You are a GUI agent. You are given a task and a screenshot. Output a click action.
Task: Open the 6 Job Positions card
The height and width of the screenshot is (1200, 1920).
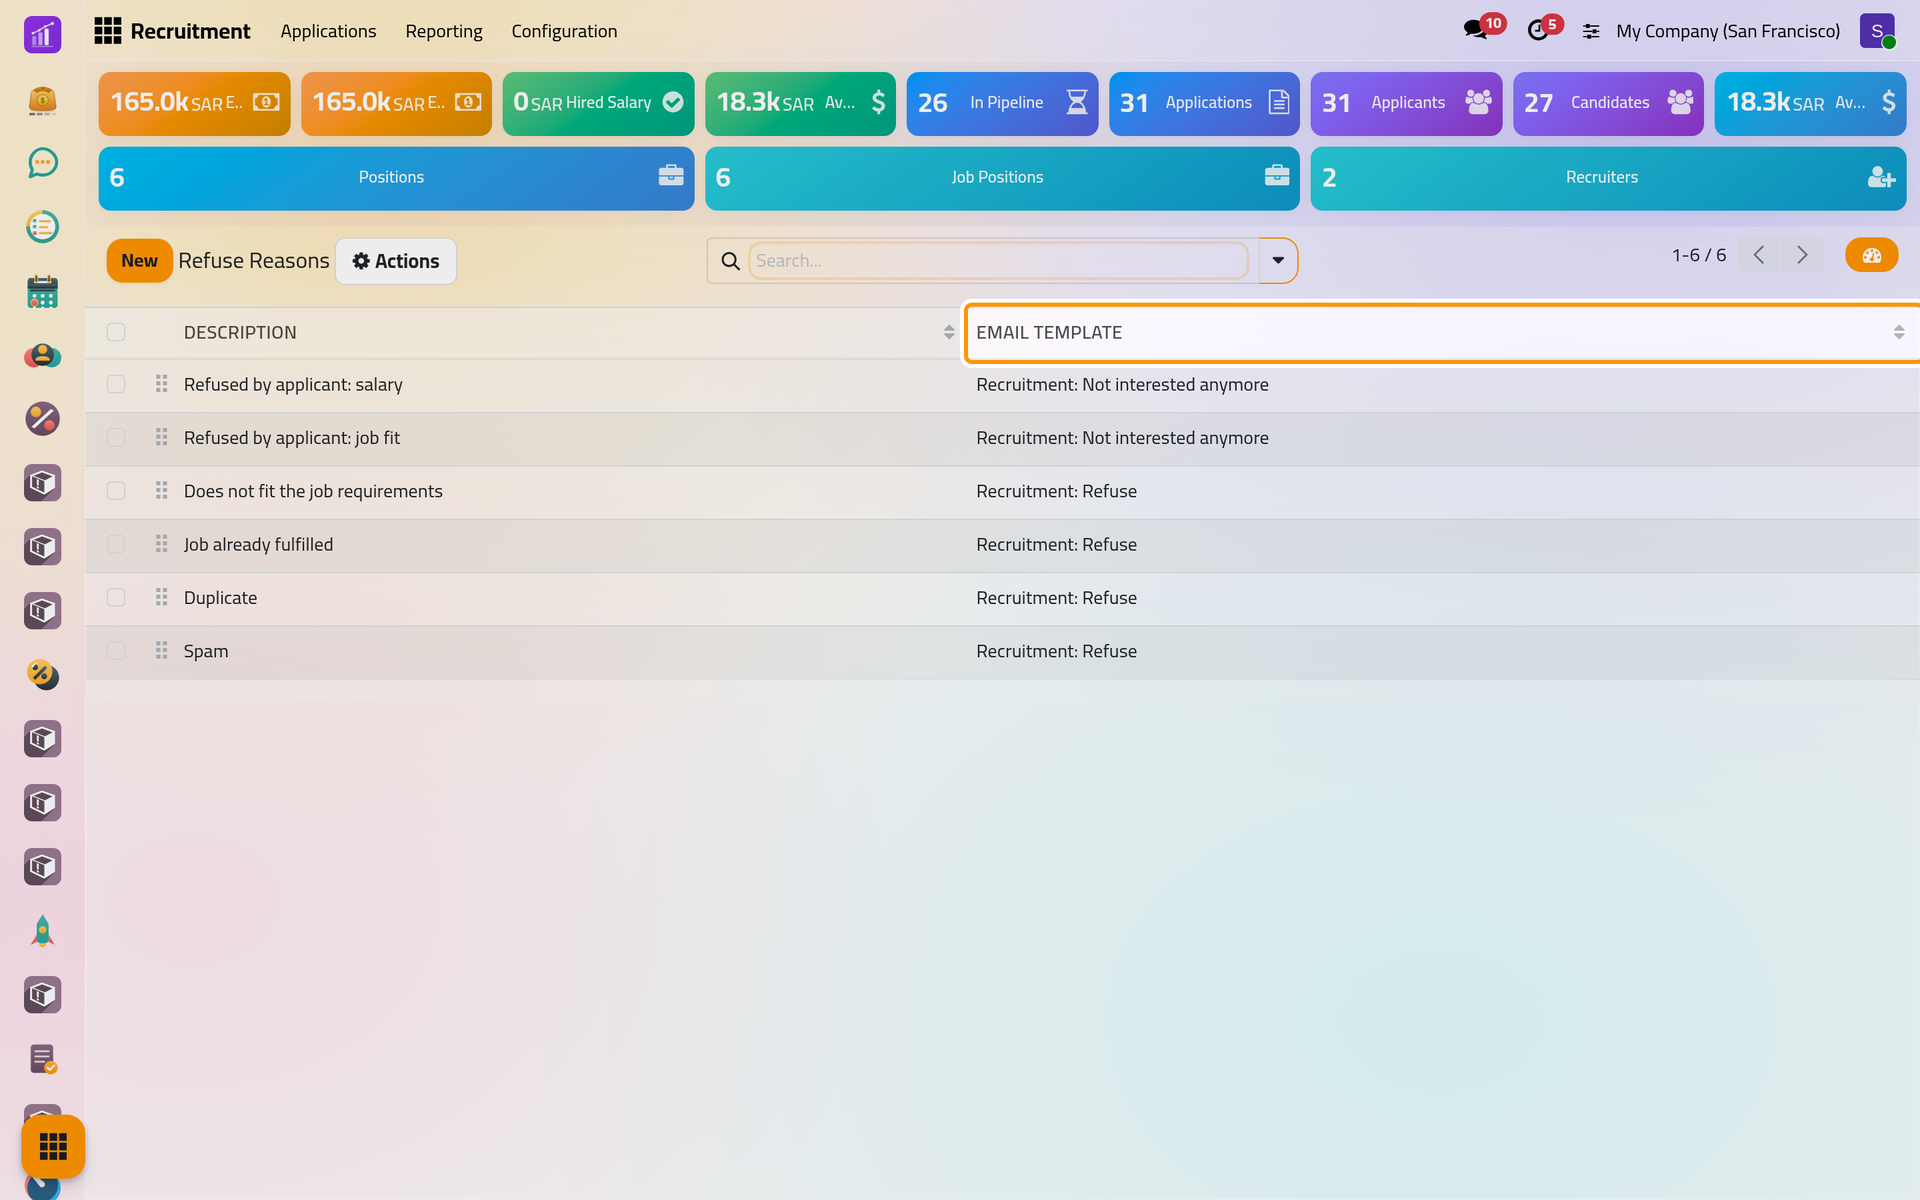1002,178
